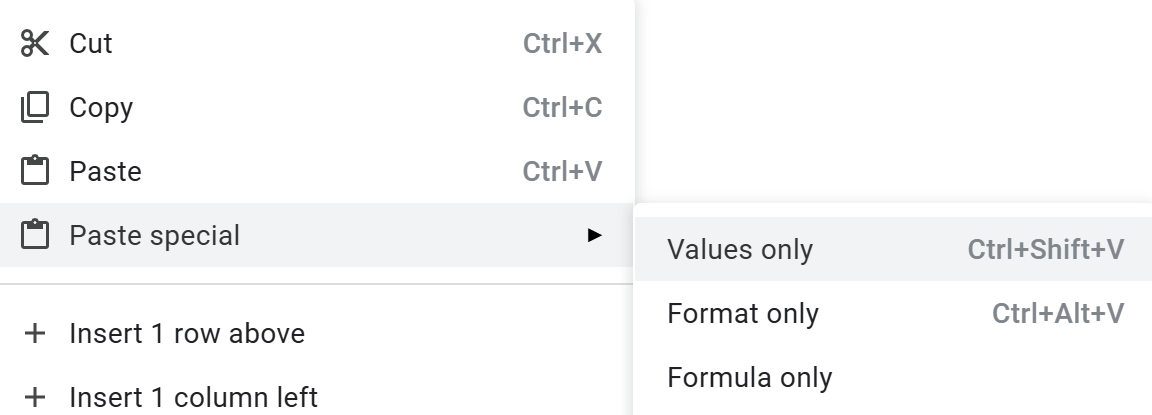Open the Paste special menu item
The height and width of the screenshot is (415, 1152).
click(155, 236)
